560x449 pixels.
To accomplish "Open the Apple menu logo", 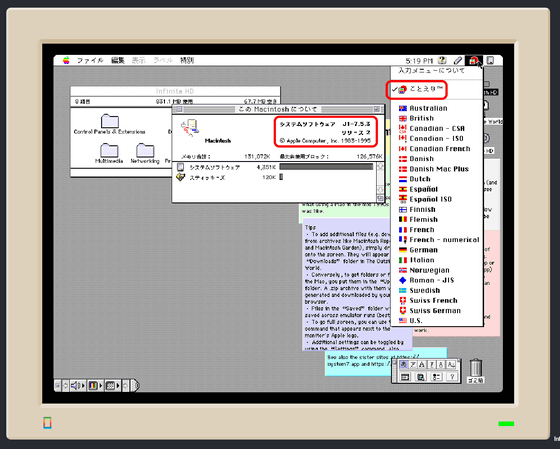I will coord(66,60).
